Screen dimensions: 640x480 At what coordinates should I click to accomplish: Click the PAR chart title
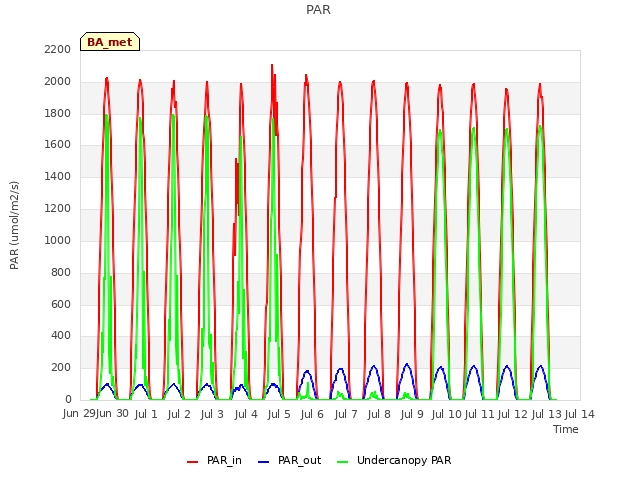pyautogui.click(x=318, y=10)
